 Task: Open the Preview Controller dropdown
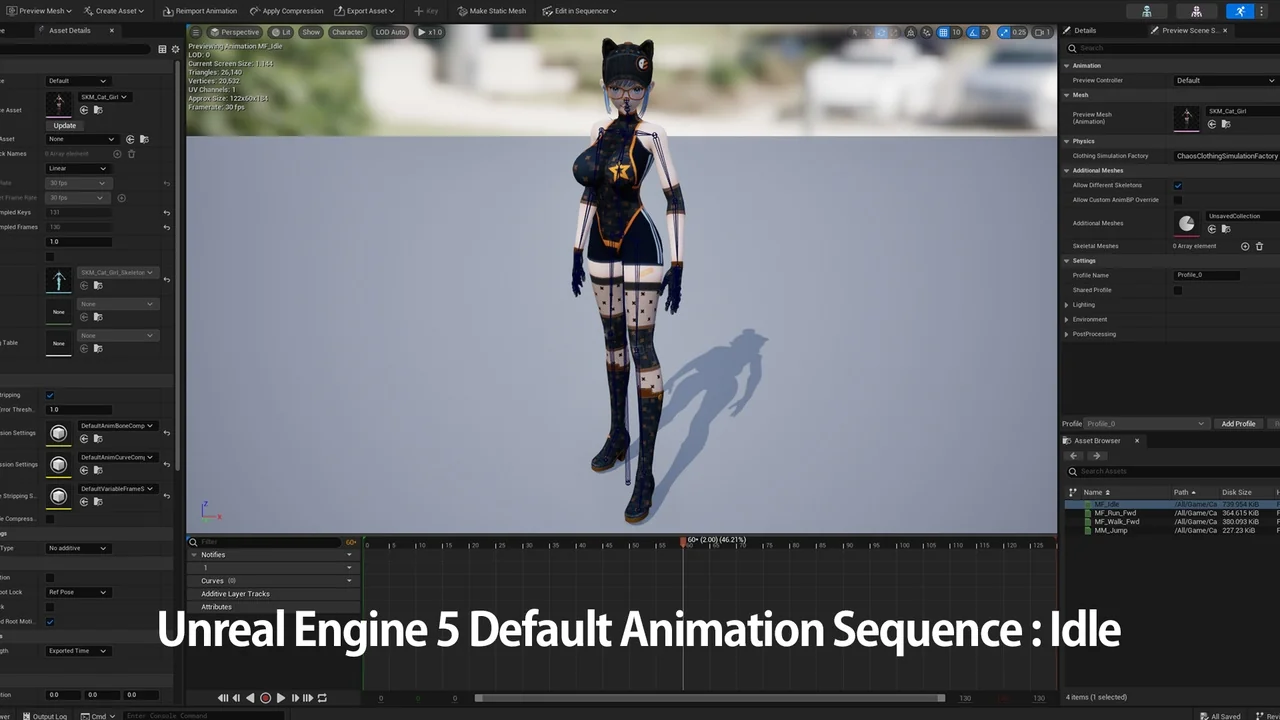(x=1225, y=80)
